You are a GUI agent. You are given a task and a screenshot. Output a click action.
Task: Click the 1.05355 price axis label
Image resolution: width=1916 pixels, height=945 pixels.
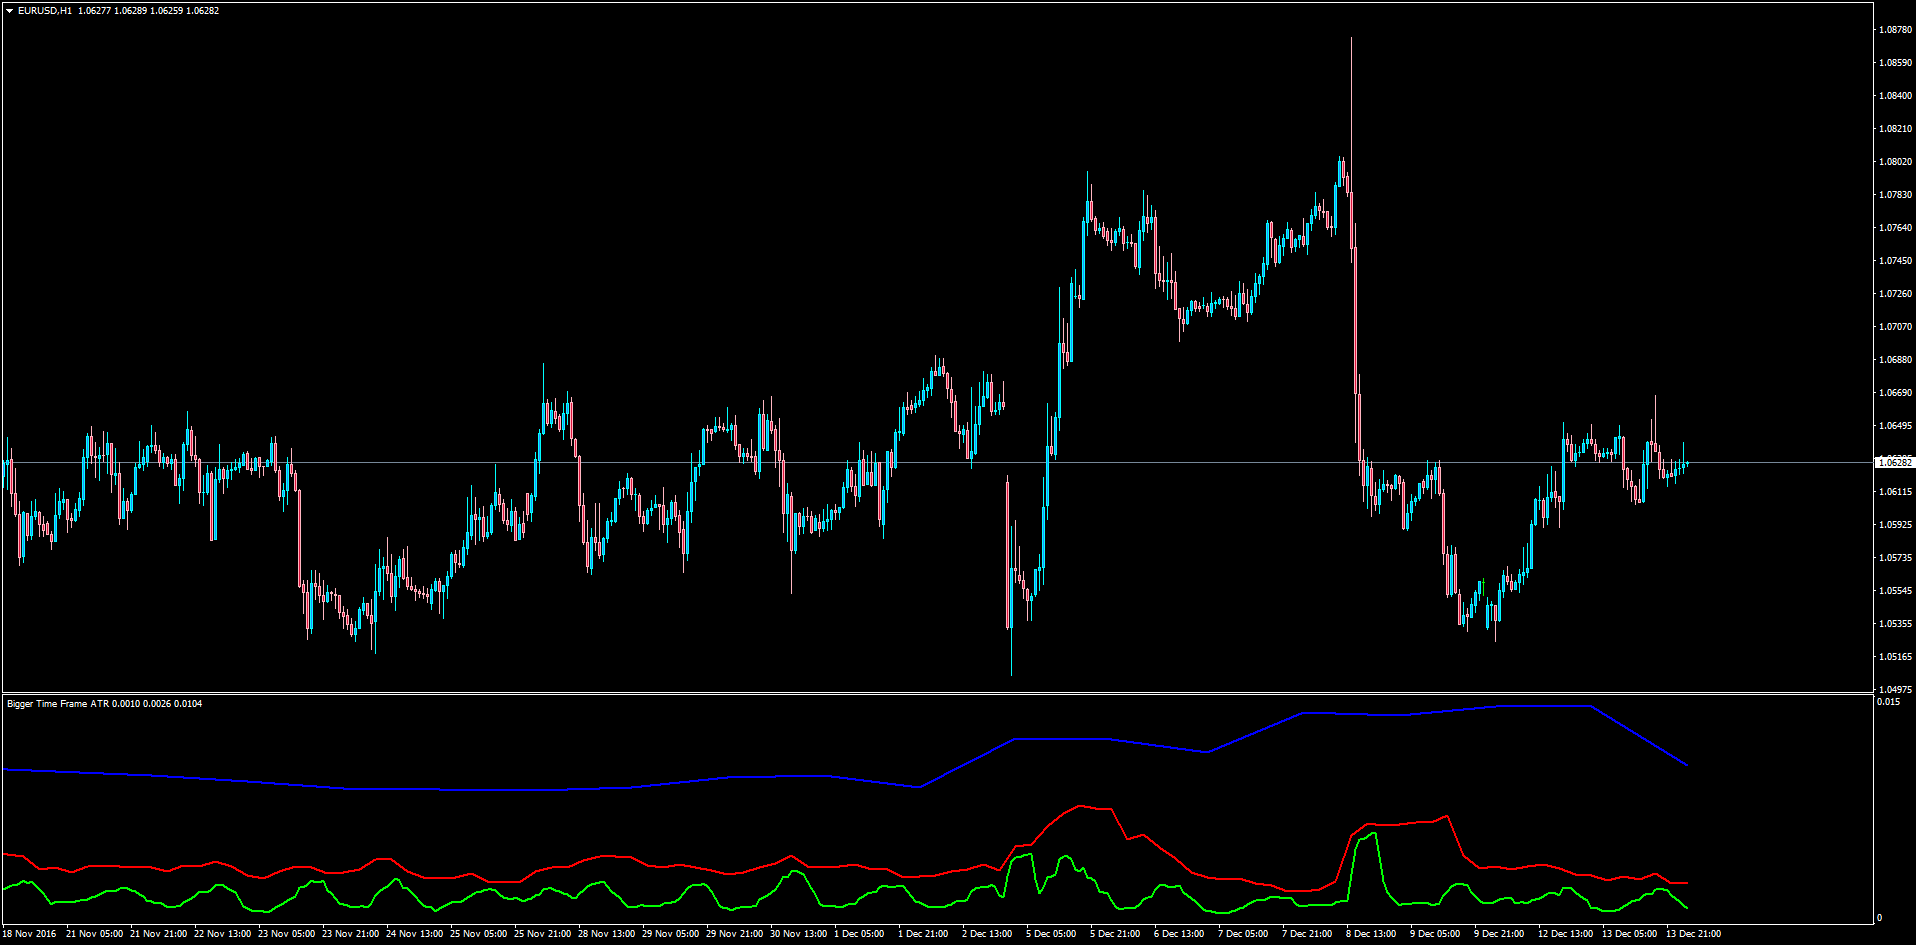(1895, 624)
